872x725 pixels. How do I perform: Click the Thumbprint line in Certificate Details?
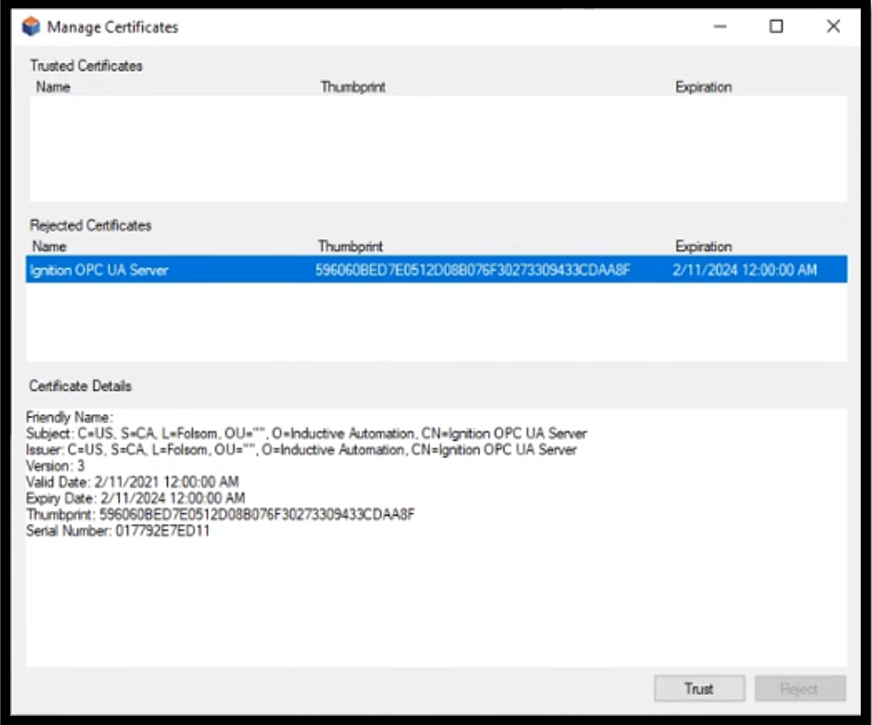(220, 514)
